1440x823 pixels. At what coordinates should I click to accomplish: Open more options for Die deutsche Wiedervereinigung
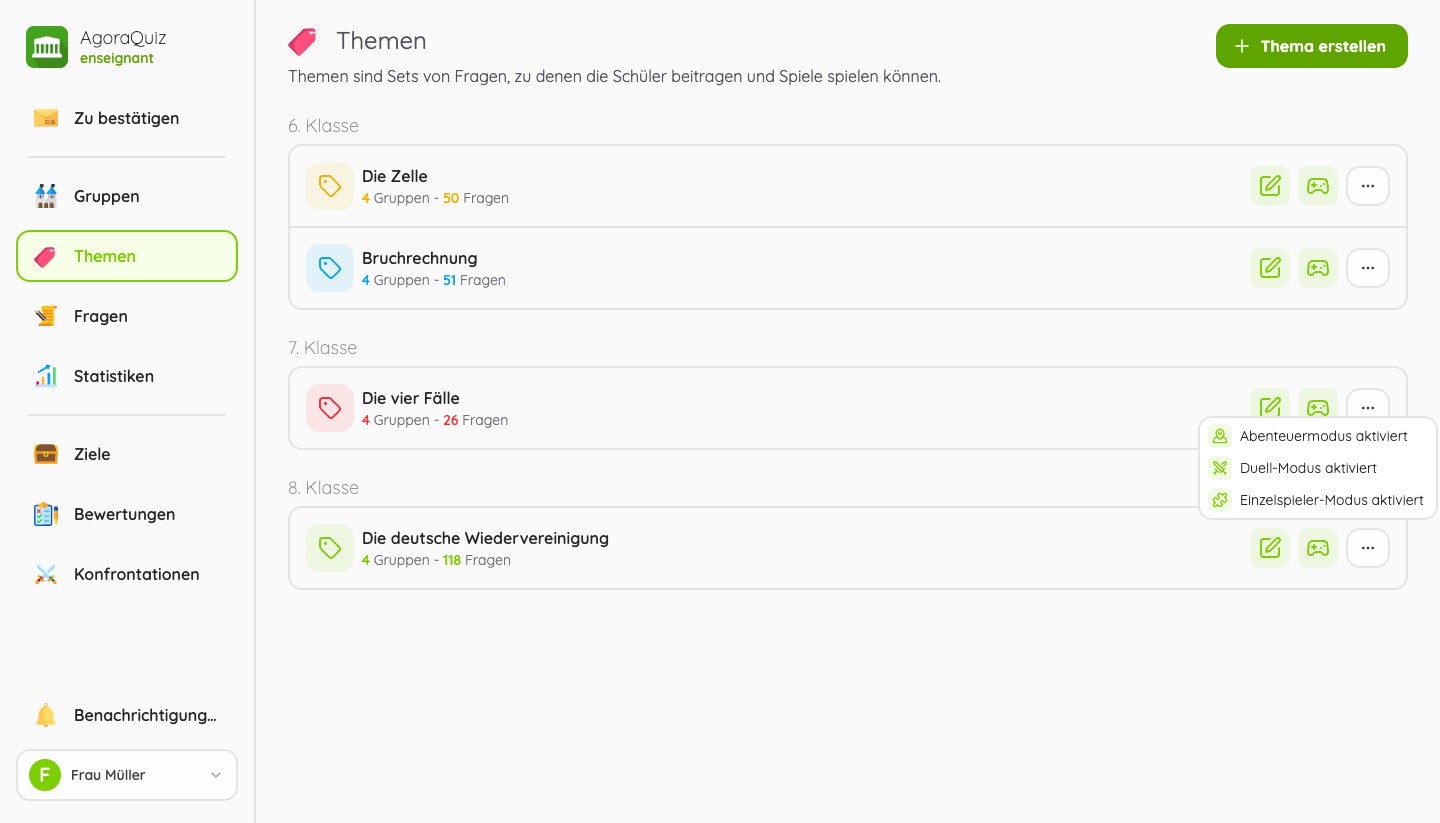1368,548
